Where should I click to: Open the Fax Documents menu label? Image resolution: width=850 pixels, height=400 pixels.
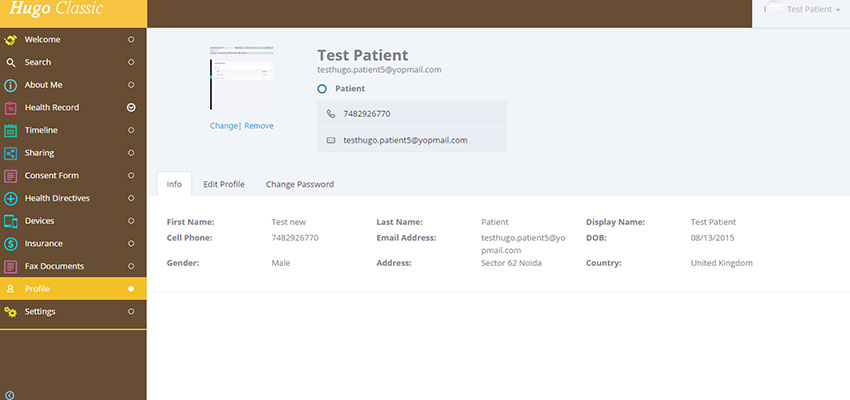(54, 266)
